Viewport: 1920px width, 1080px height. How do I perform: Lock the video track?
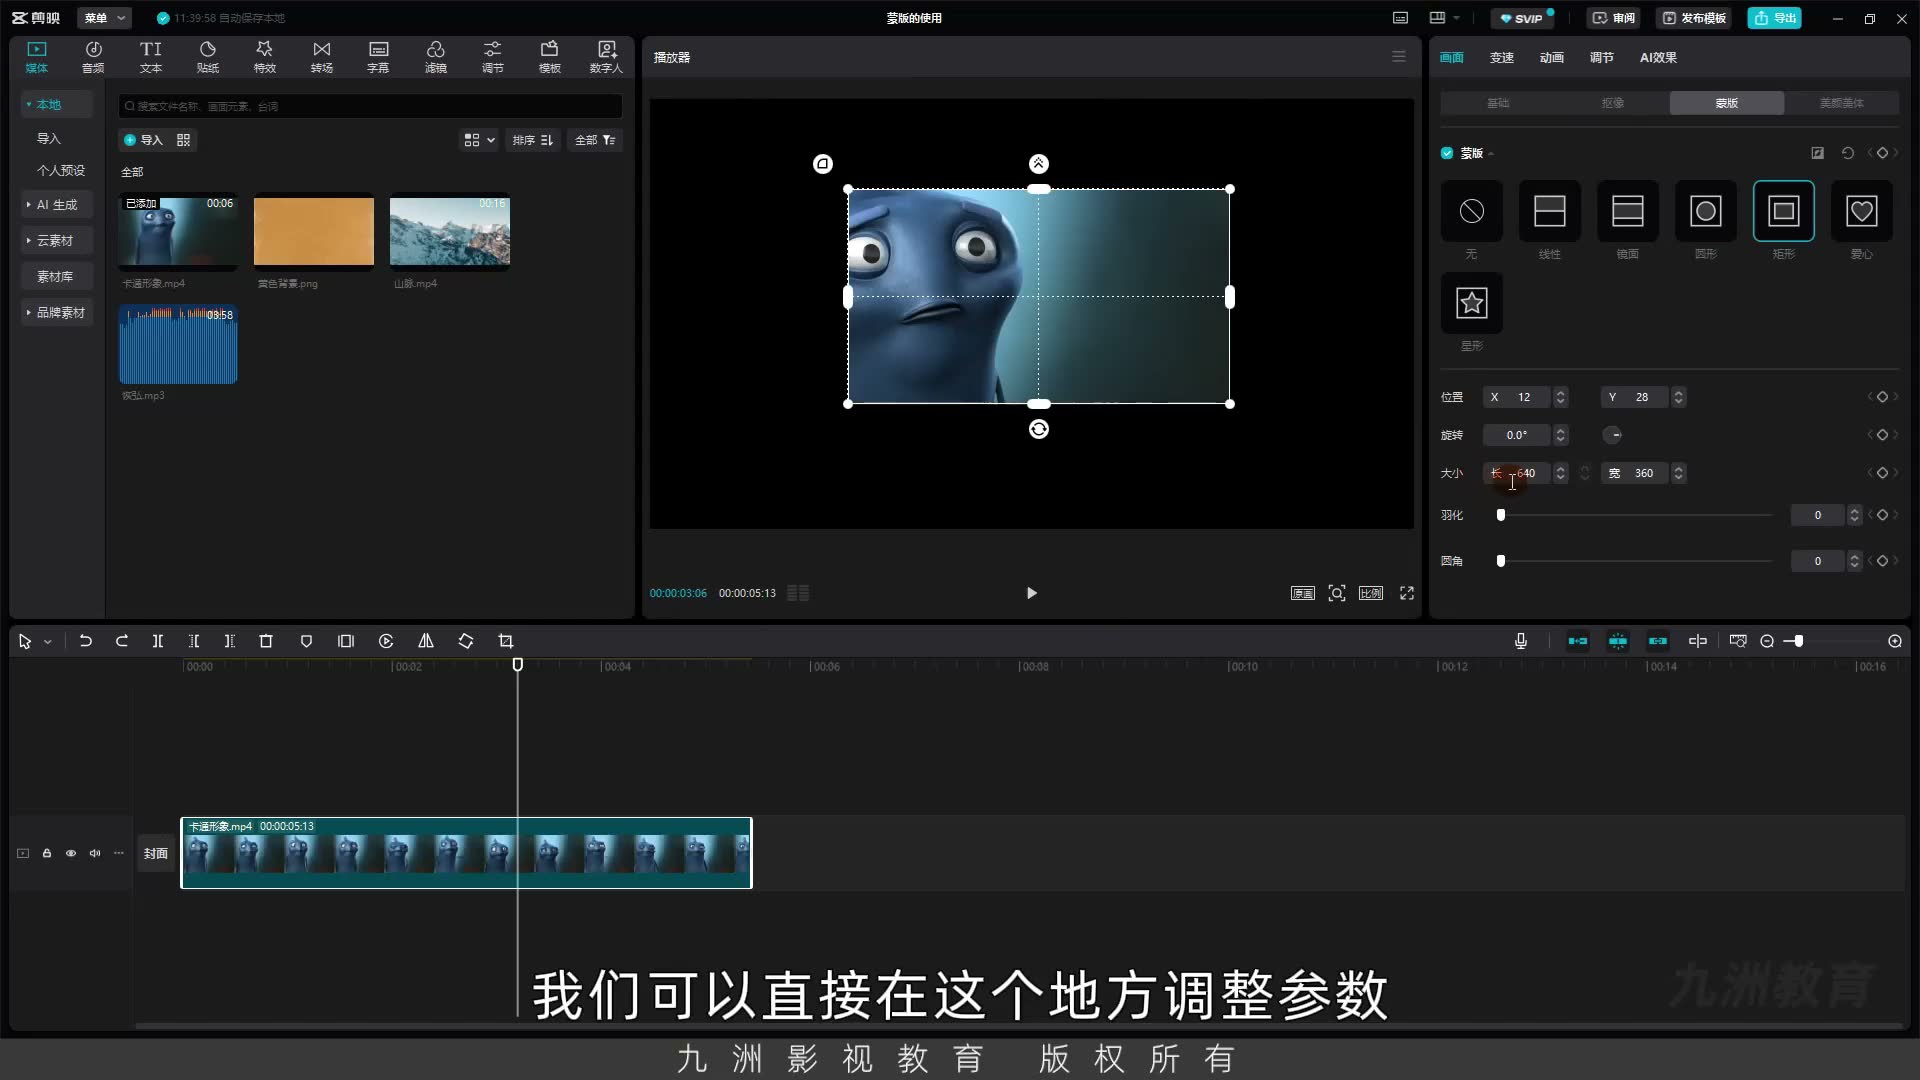(47, 853)
